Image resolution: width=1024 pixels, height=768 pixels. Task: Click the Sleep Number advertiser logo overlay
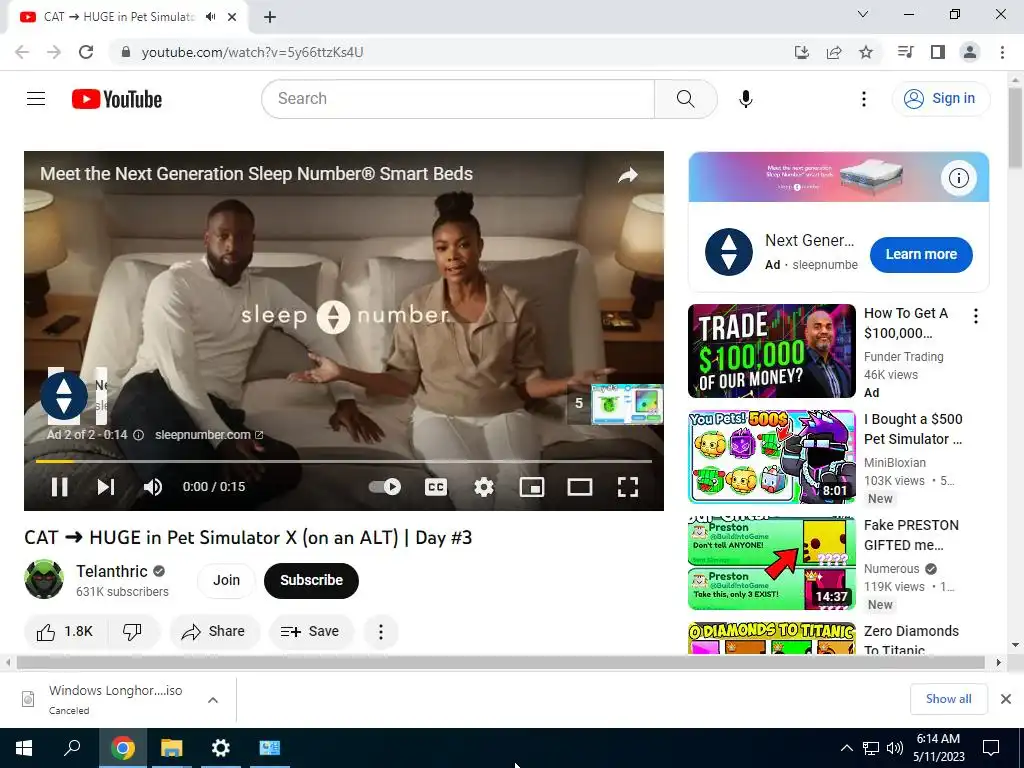pyautogui.click(x=64, y=396)
